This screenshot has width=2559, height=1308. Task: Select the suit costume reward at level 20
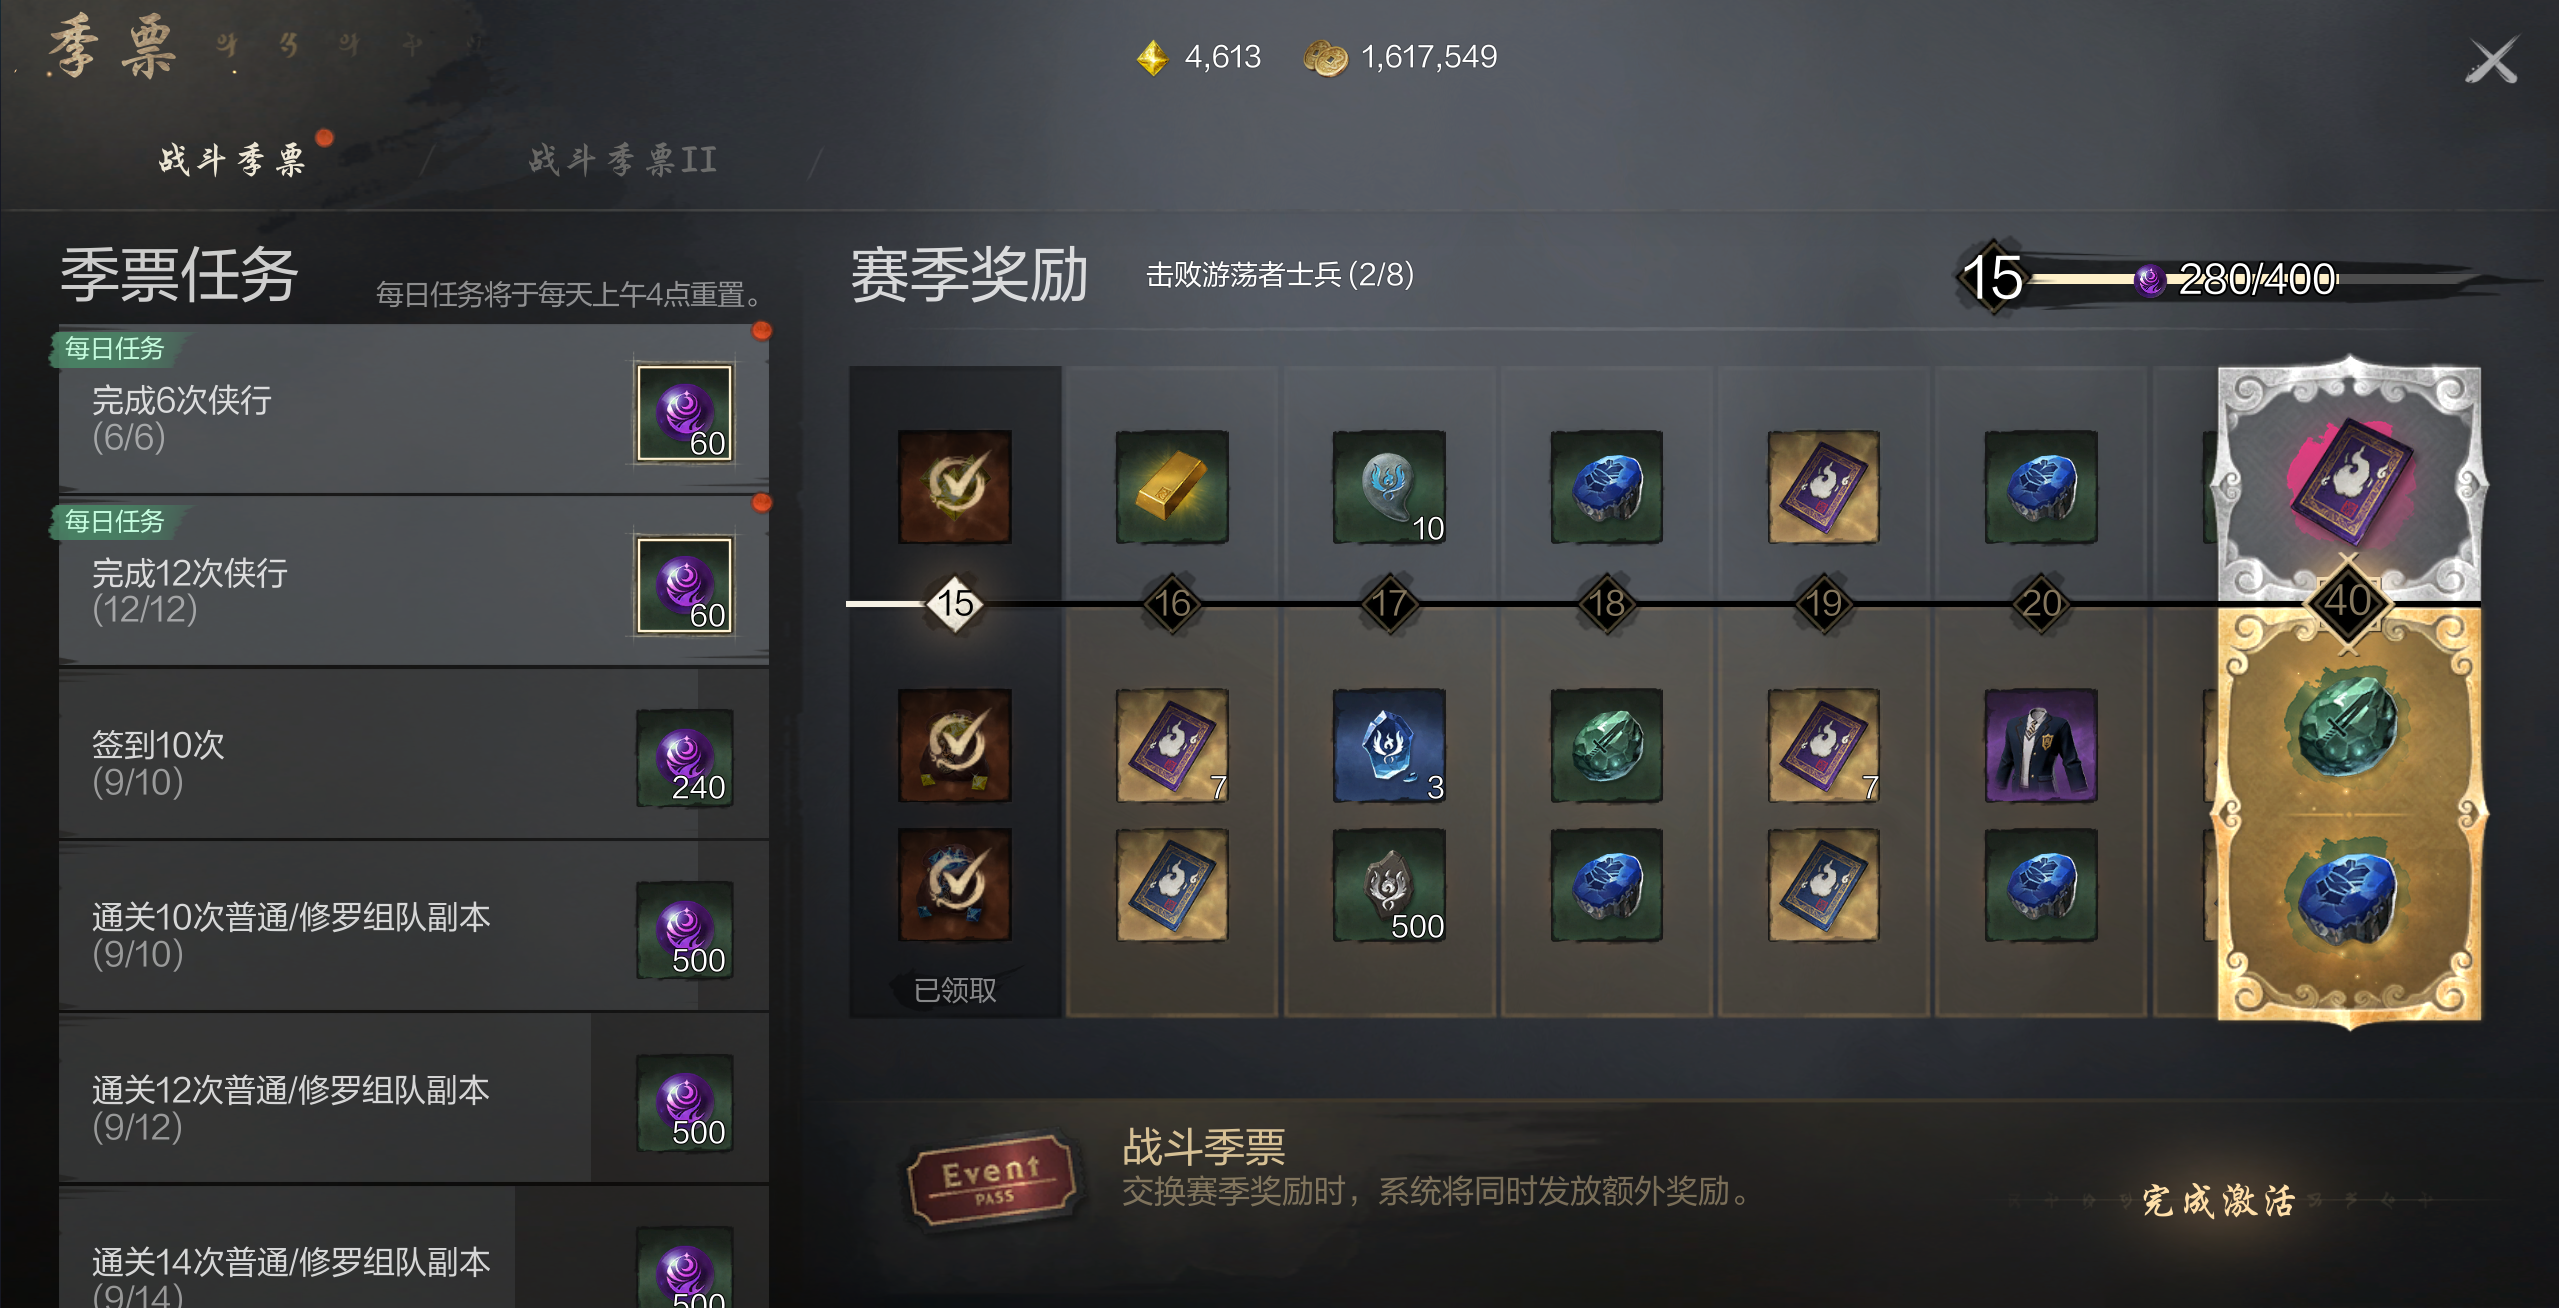(x=2041, y=745)
